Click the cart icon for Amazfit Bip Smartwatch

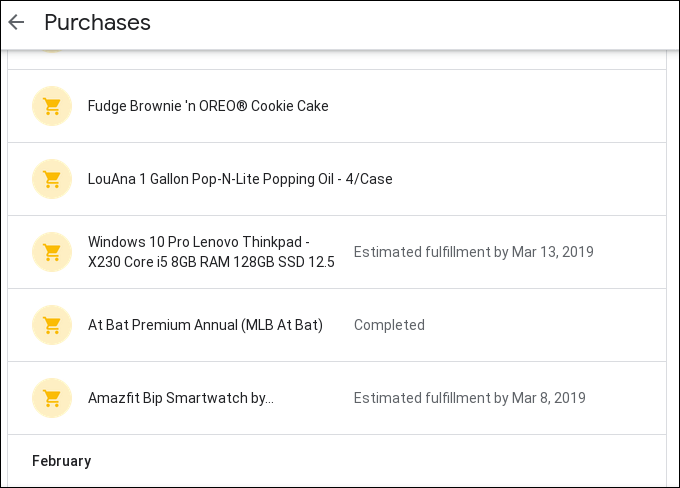coord(52,398)
